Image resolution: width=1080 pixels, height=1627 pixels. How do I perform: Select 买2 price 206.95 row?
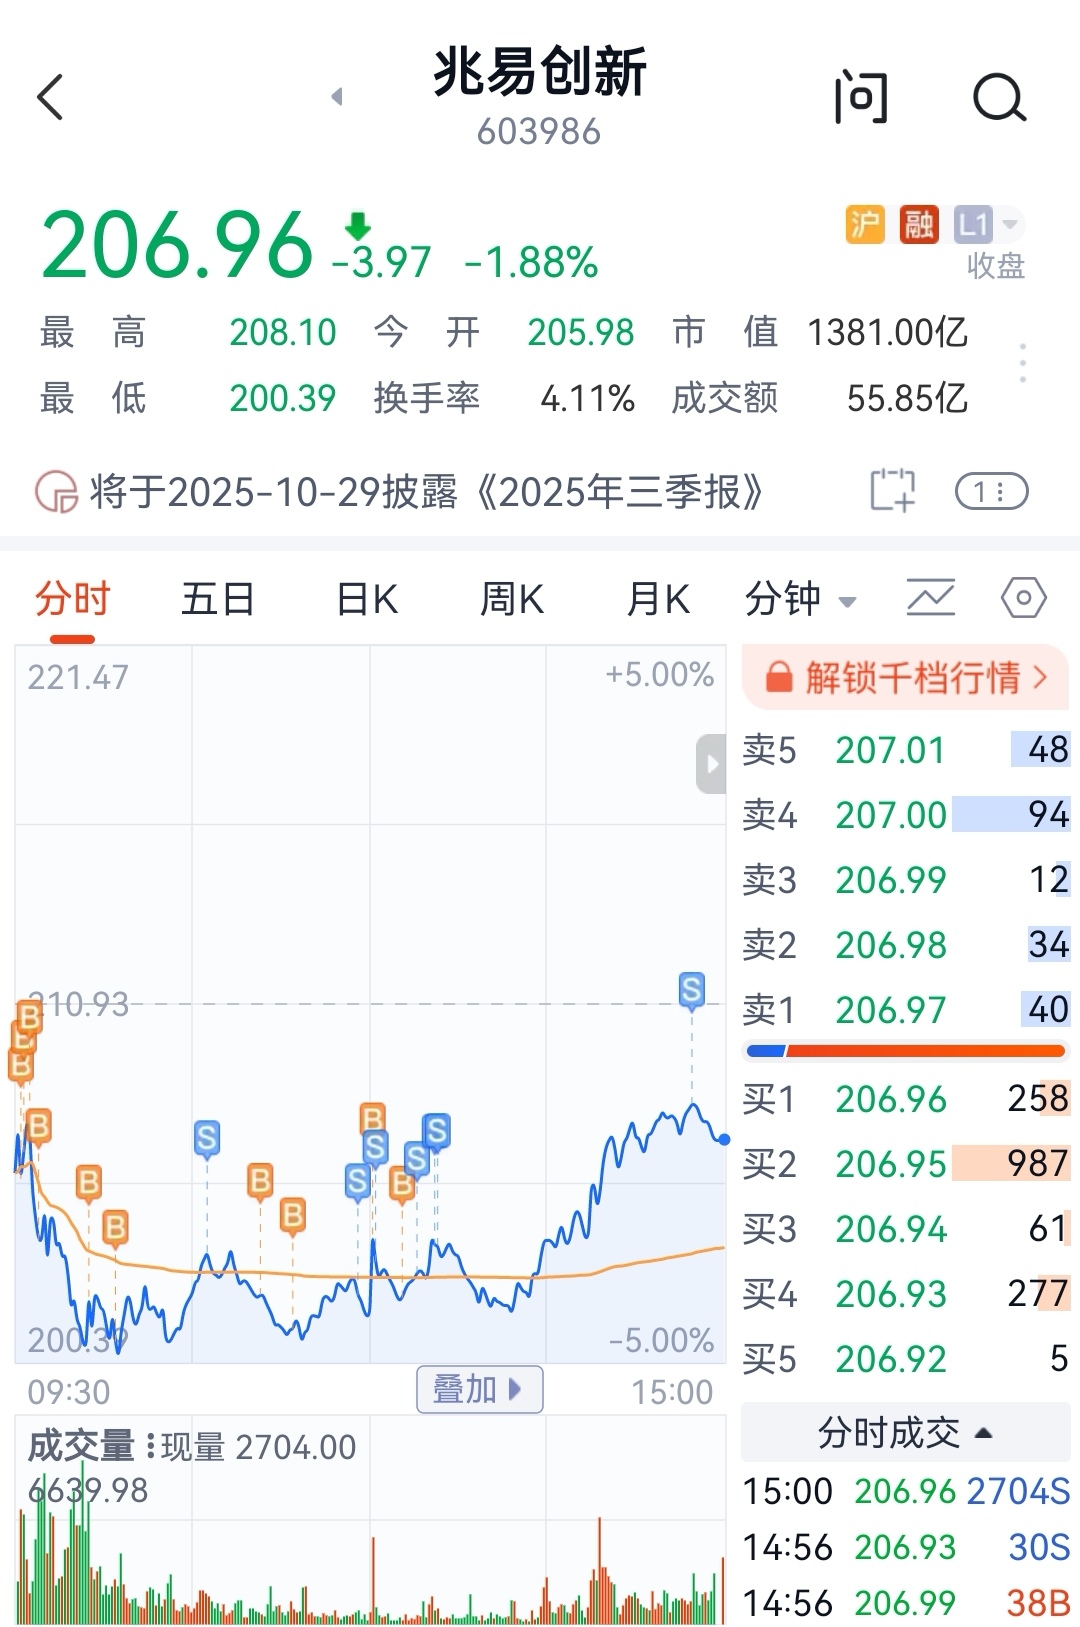(906, 1163)
